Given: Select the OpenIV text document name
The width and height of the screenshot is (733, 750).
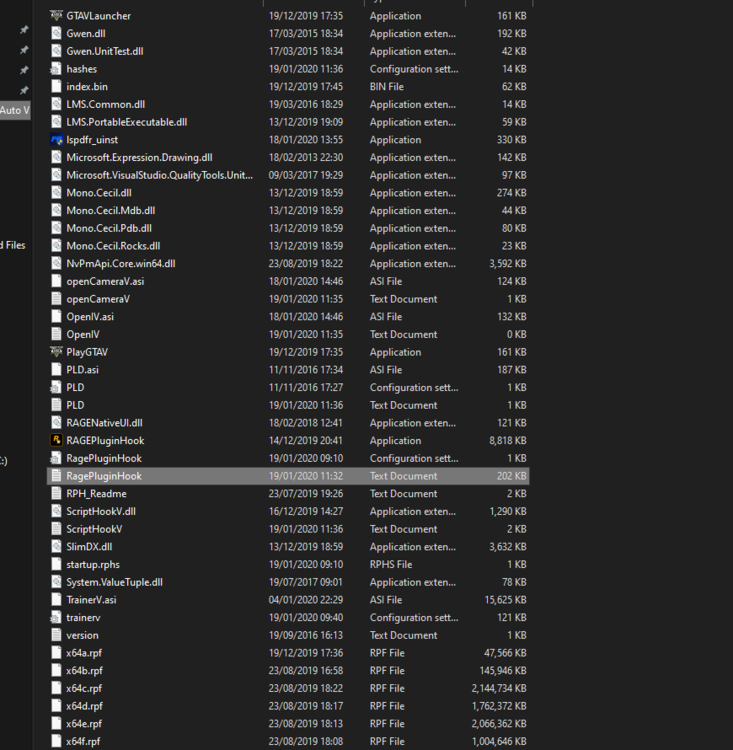Looking at the screenshot, I should (83, 334).
